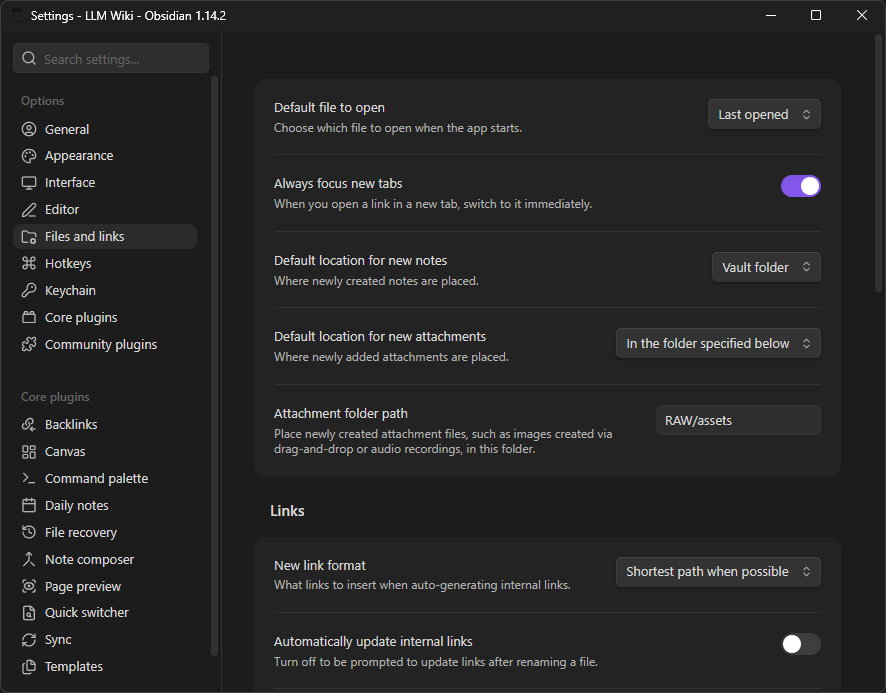Open Templates plugin options

coord(105,667)
